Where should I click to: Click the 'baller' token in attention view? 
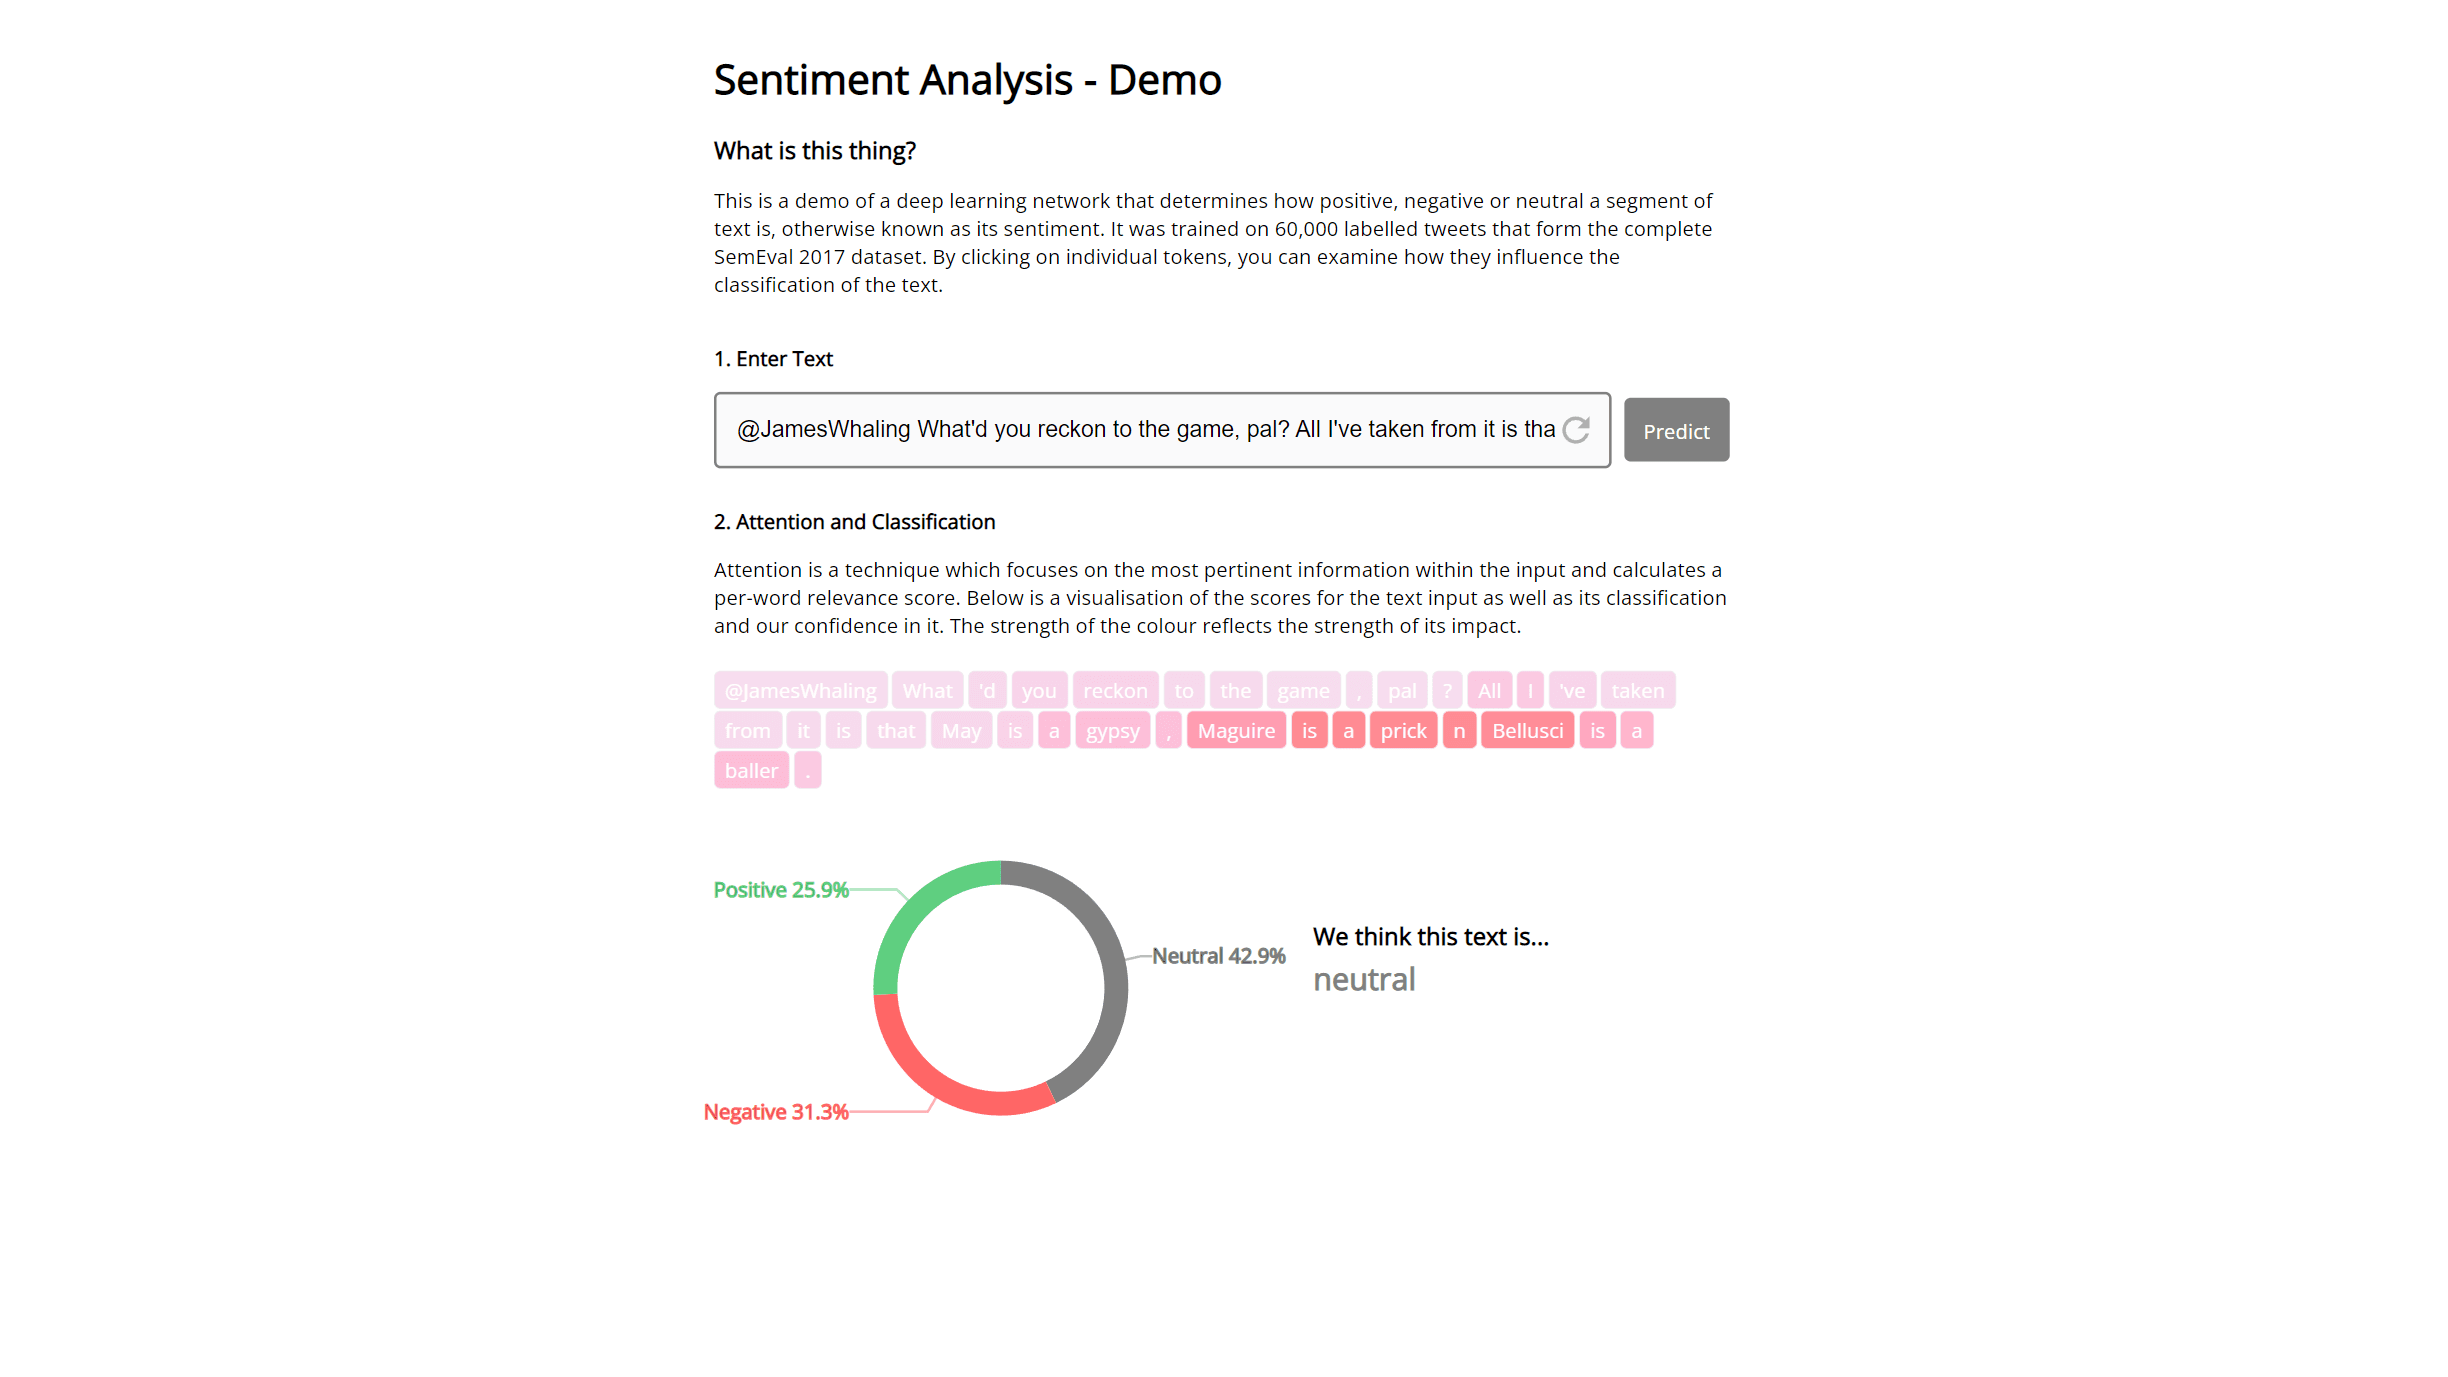pos(750,770)
